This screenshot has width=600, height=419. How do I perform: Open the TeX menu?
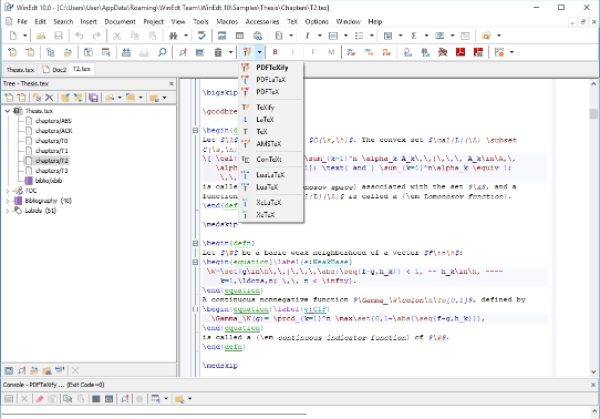[292, 22]
